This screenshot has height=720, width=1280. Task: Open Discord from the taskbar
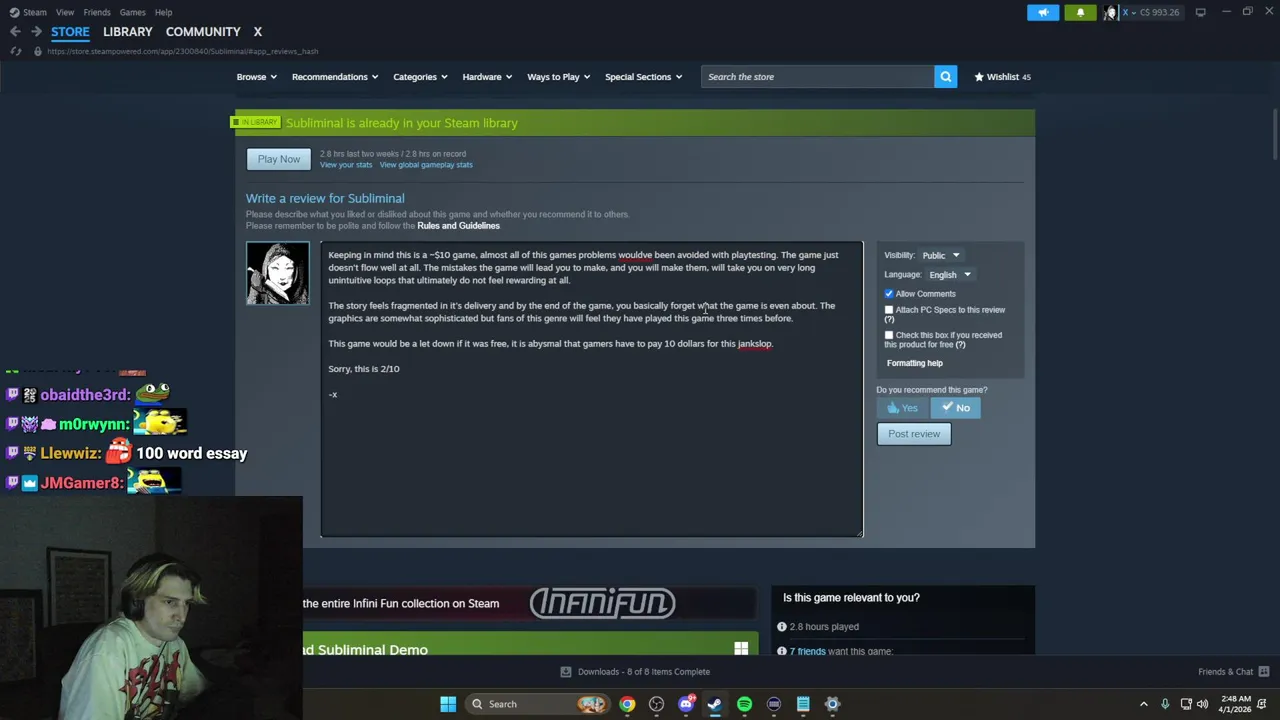pos(686,704)
